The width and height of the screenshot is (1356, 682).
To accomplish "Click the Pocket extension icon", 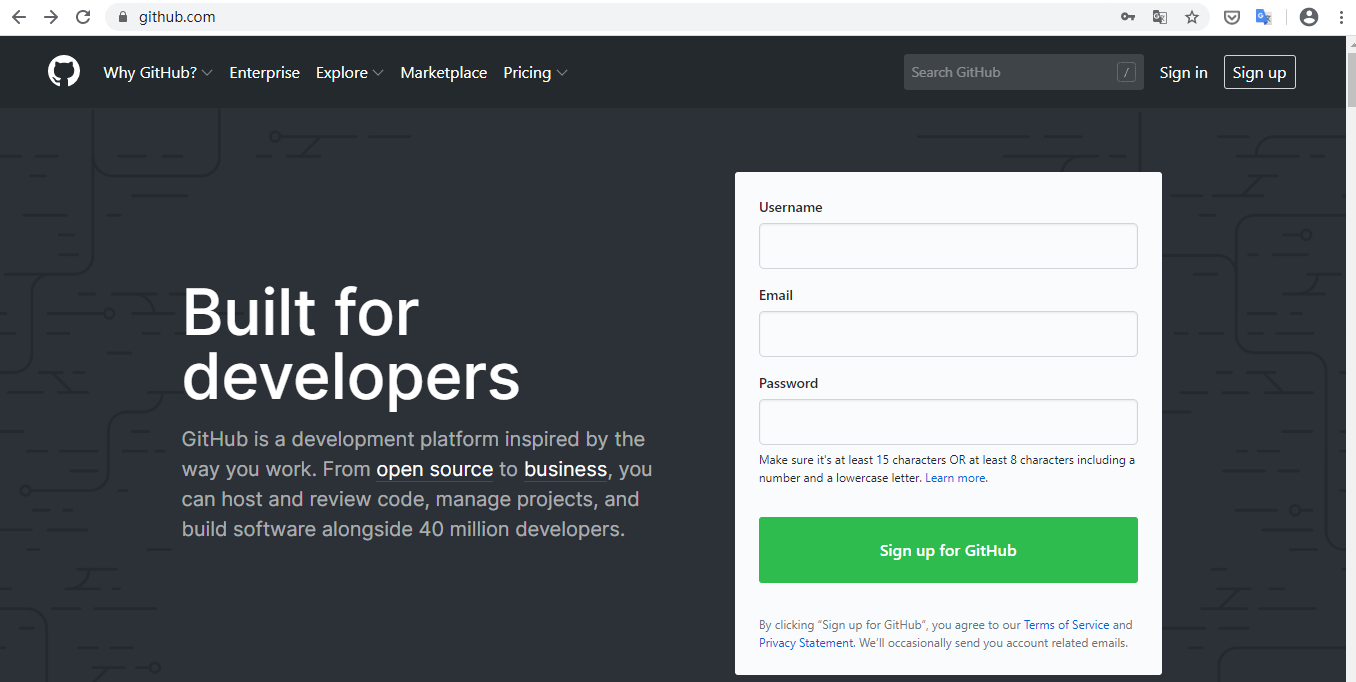I will click(1233, 17).
